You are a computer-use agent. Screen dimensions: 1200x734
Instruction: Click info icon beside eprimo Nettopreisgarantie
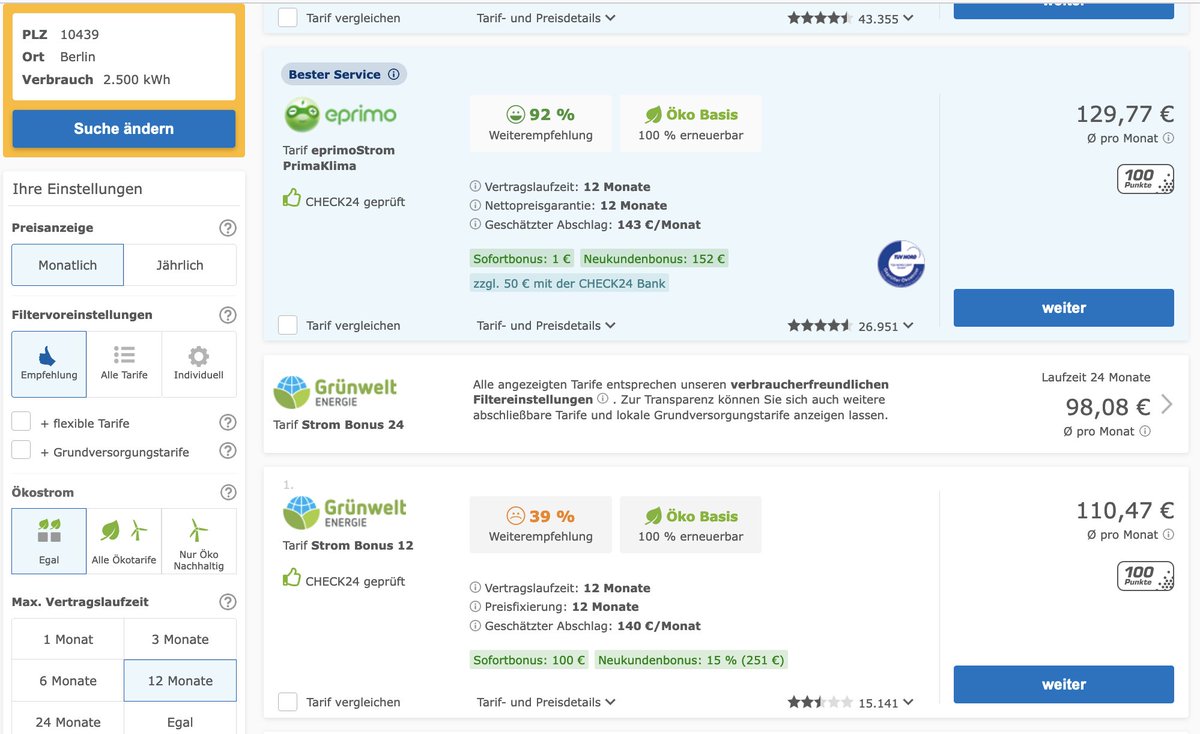coord(475,206)
